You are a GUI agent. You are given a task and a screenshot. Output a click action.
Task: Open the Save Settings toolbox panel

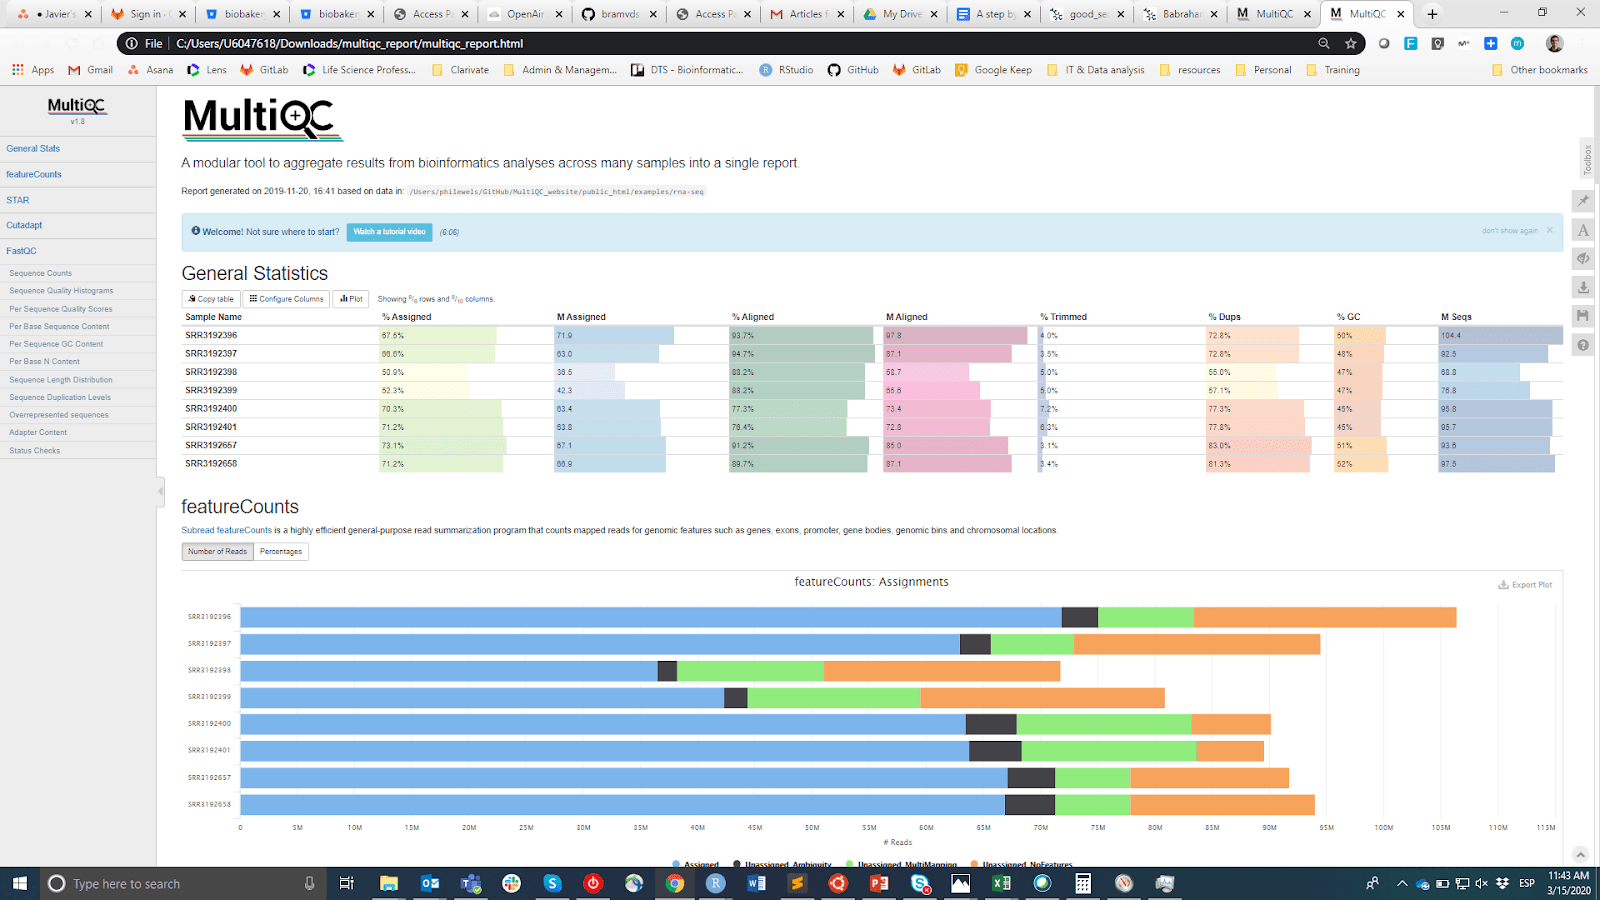[1583, 315]
